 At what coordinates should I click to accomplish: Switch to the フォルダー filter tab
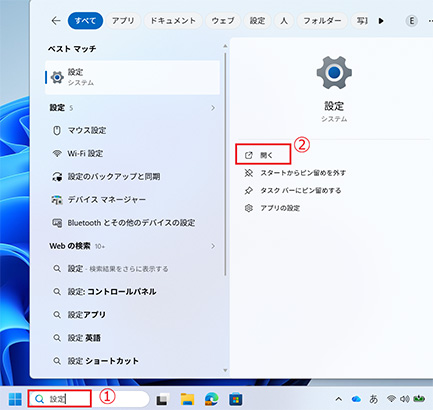pos(322,21)
